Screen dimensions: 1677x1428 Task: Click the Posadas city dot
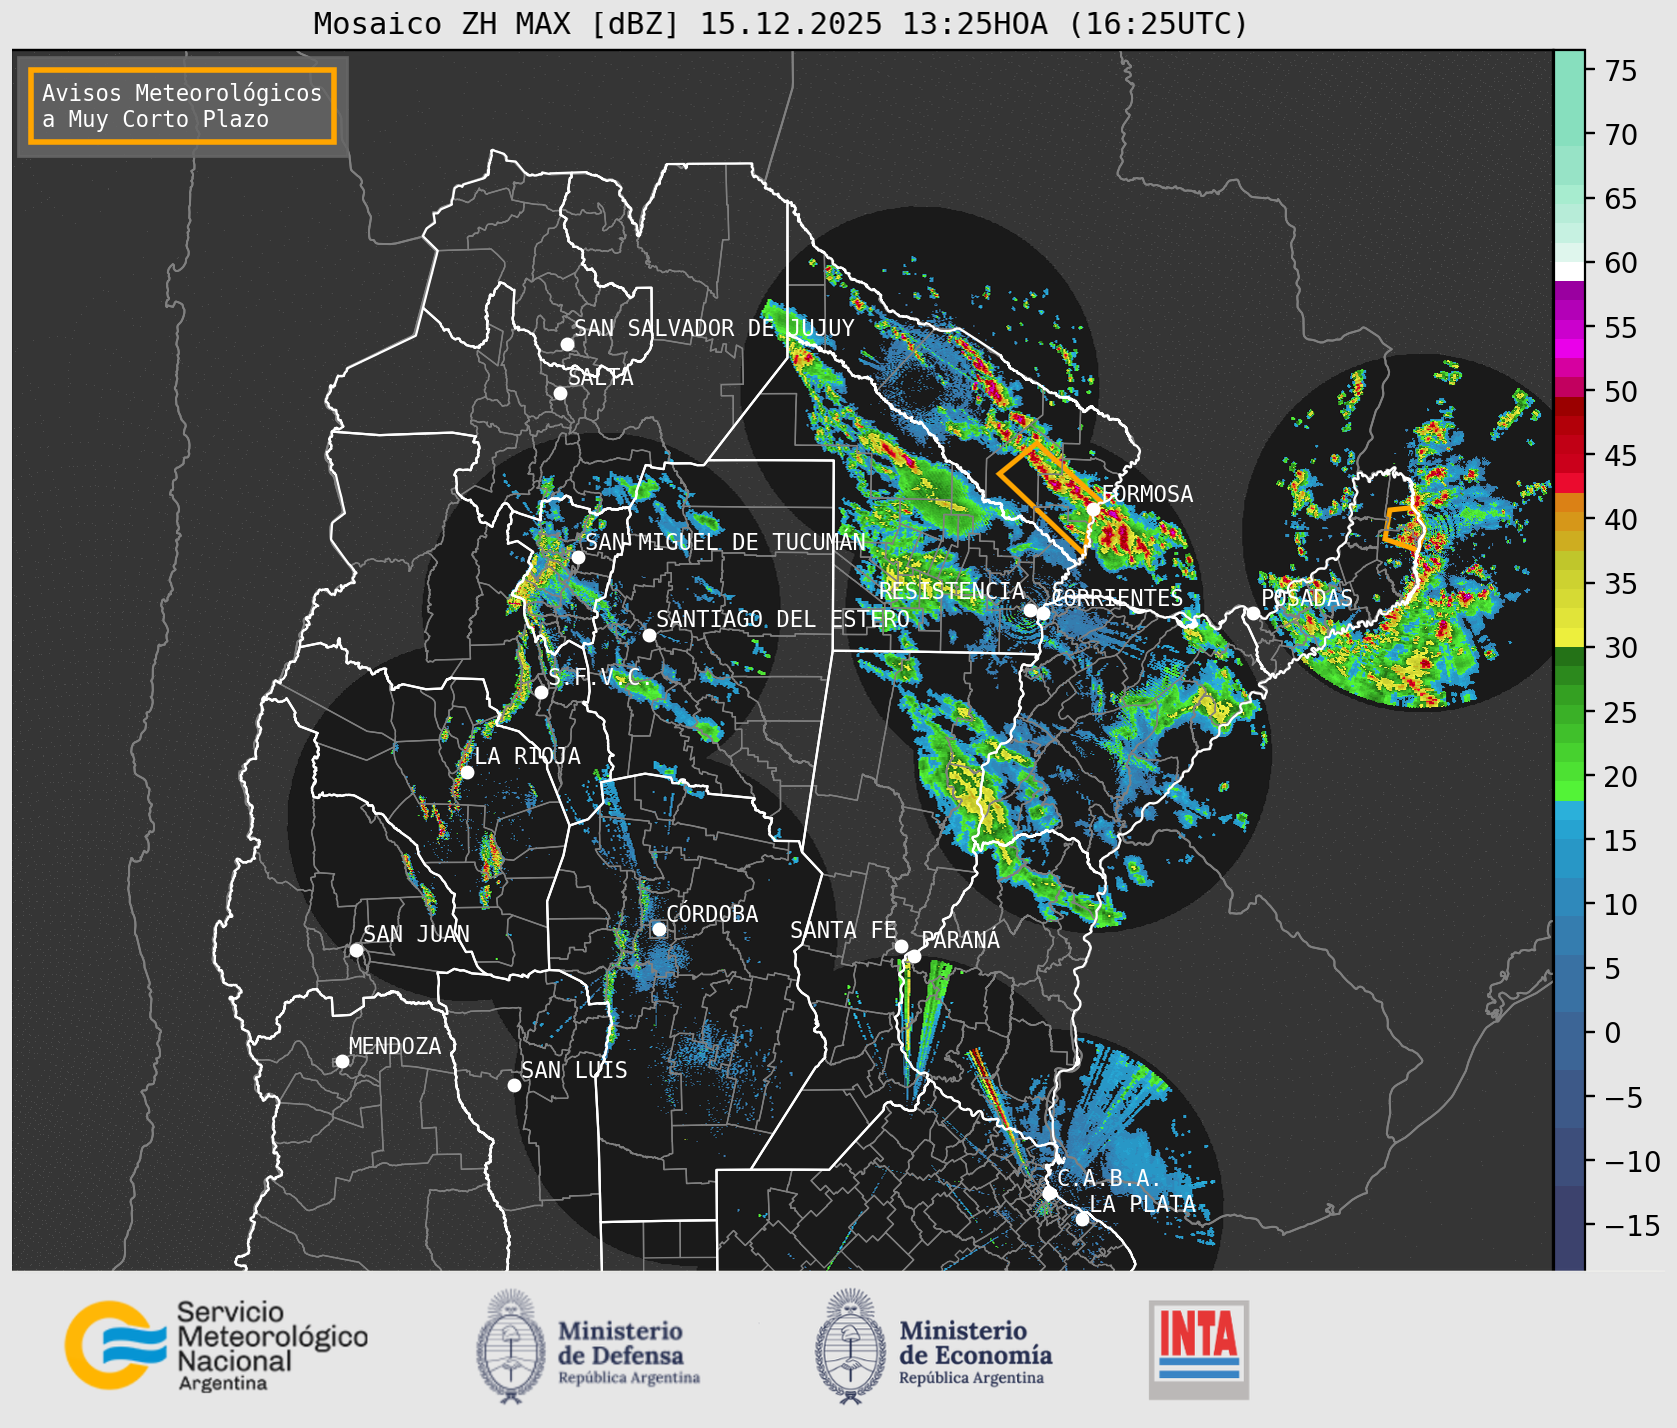pos(1253,613)
